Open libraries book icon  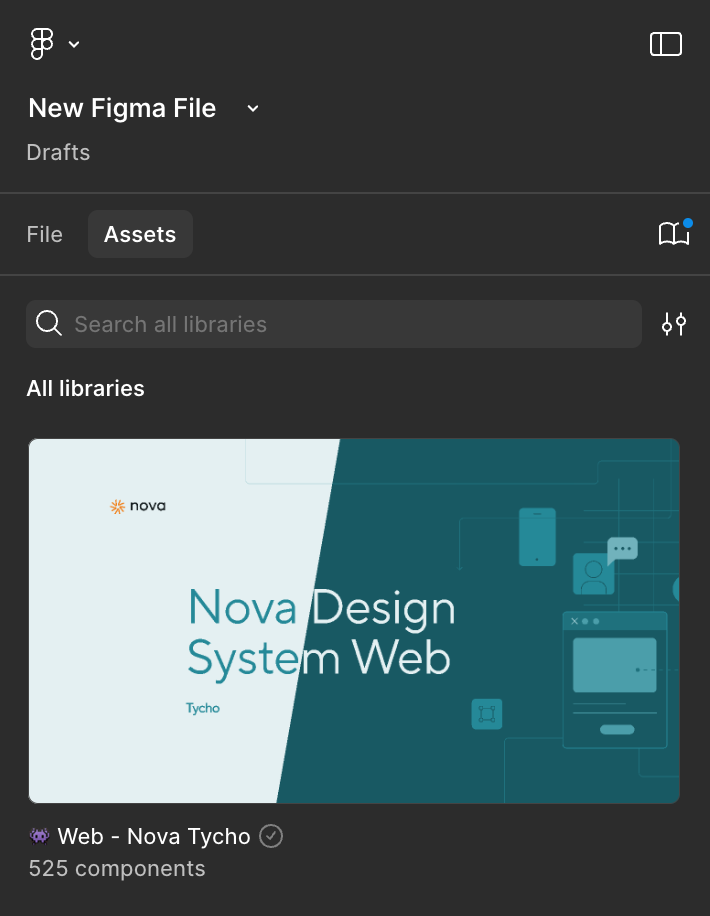coord(674,234)
